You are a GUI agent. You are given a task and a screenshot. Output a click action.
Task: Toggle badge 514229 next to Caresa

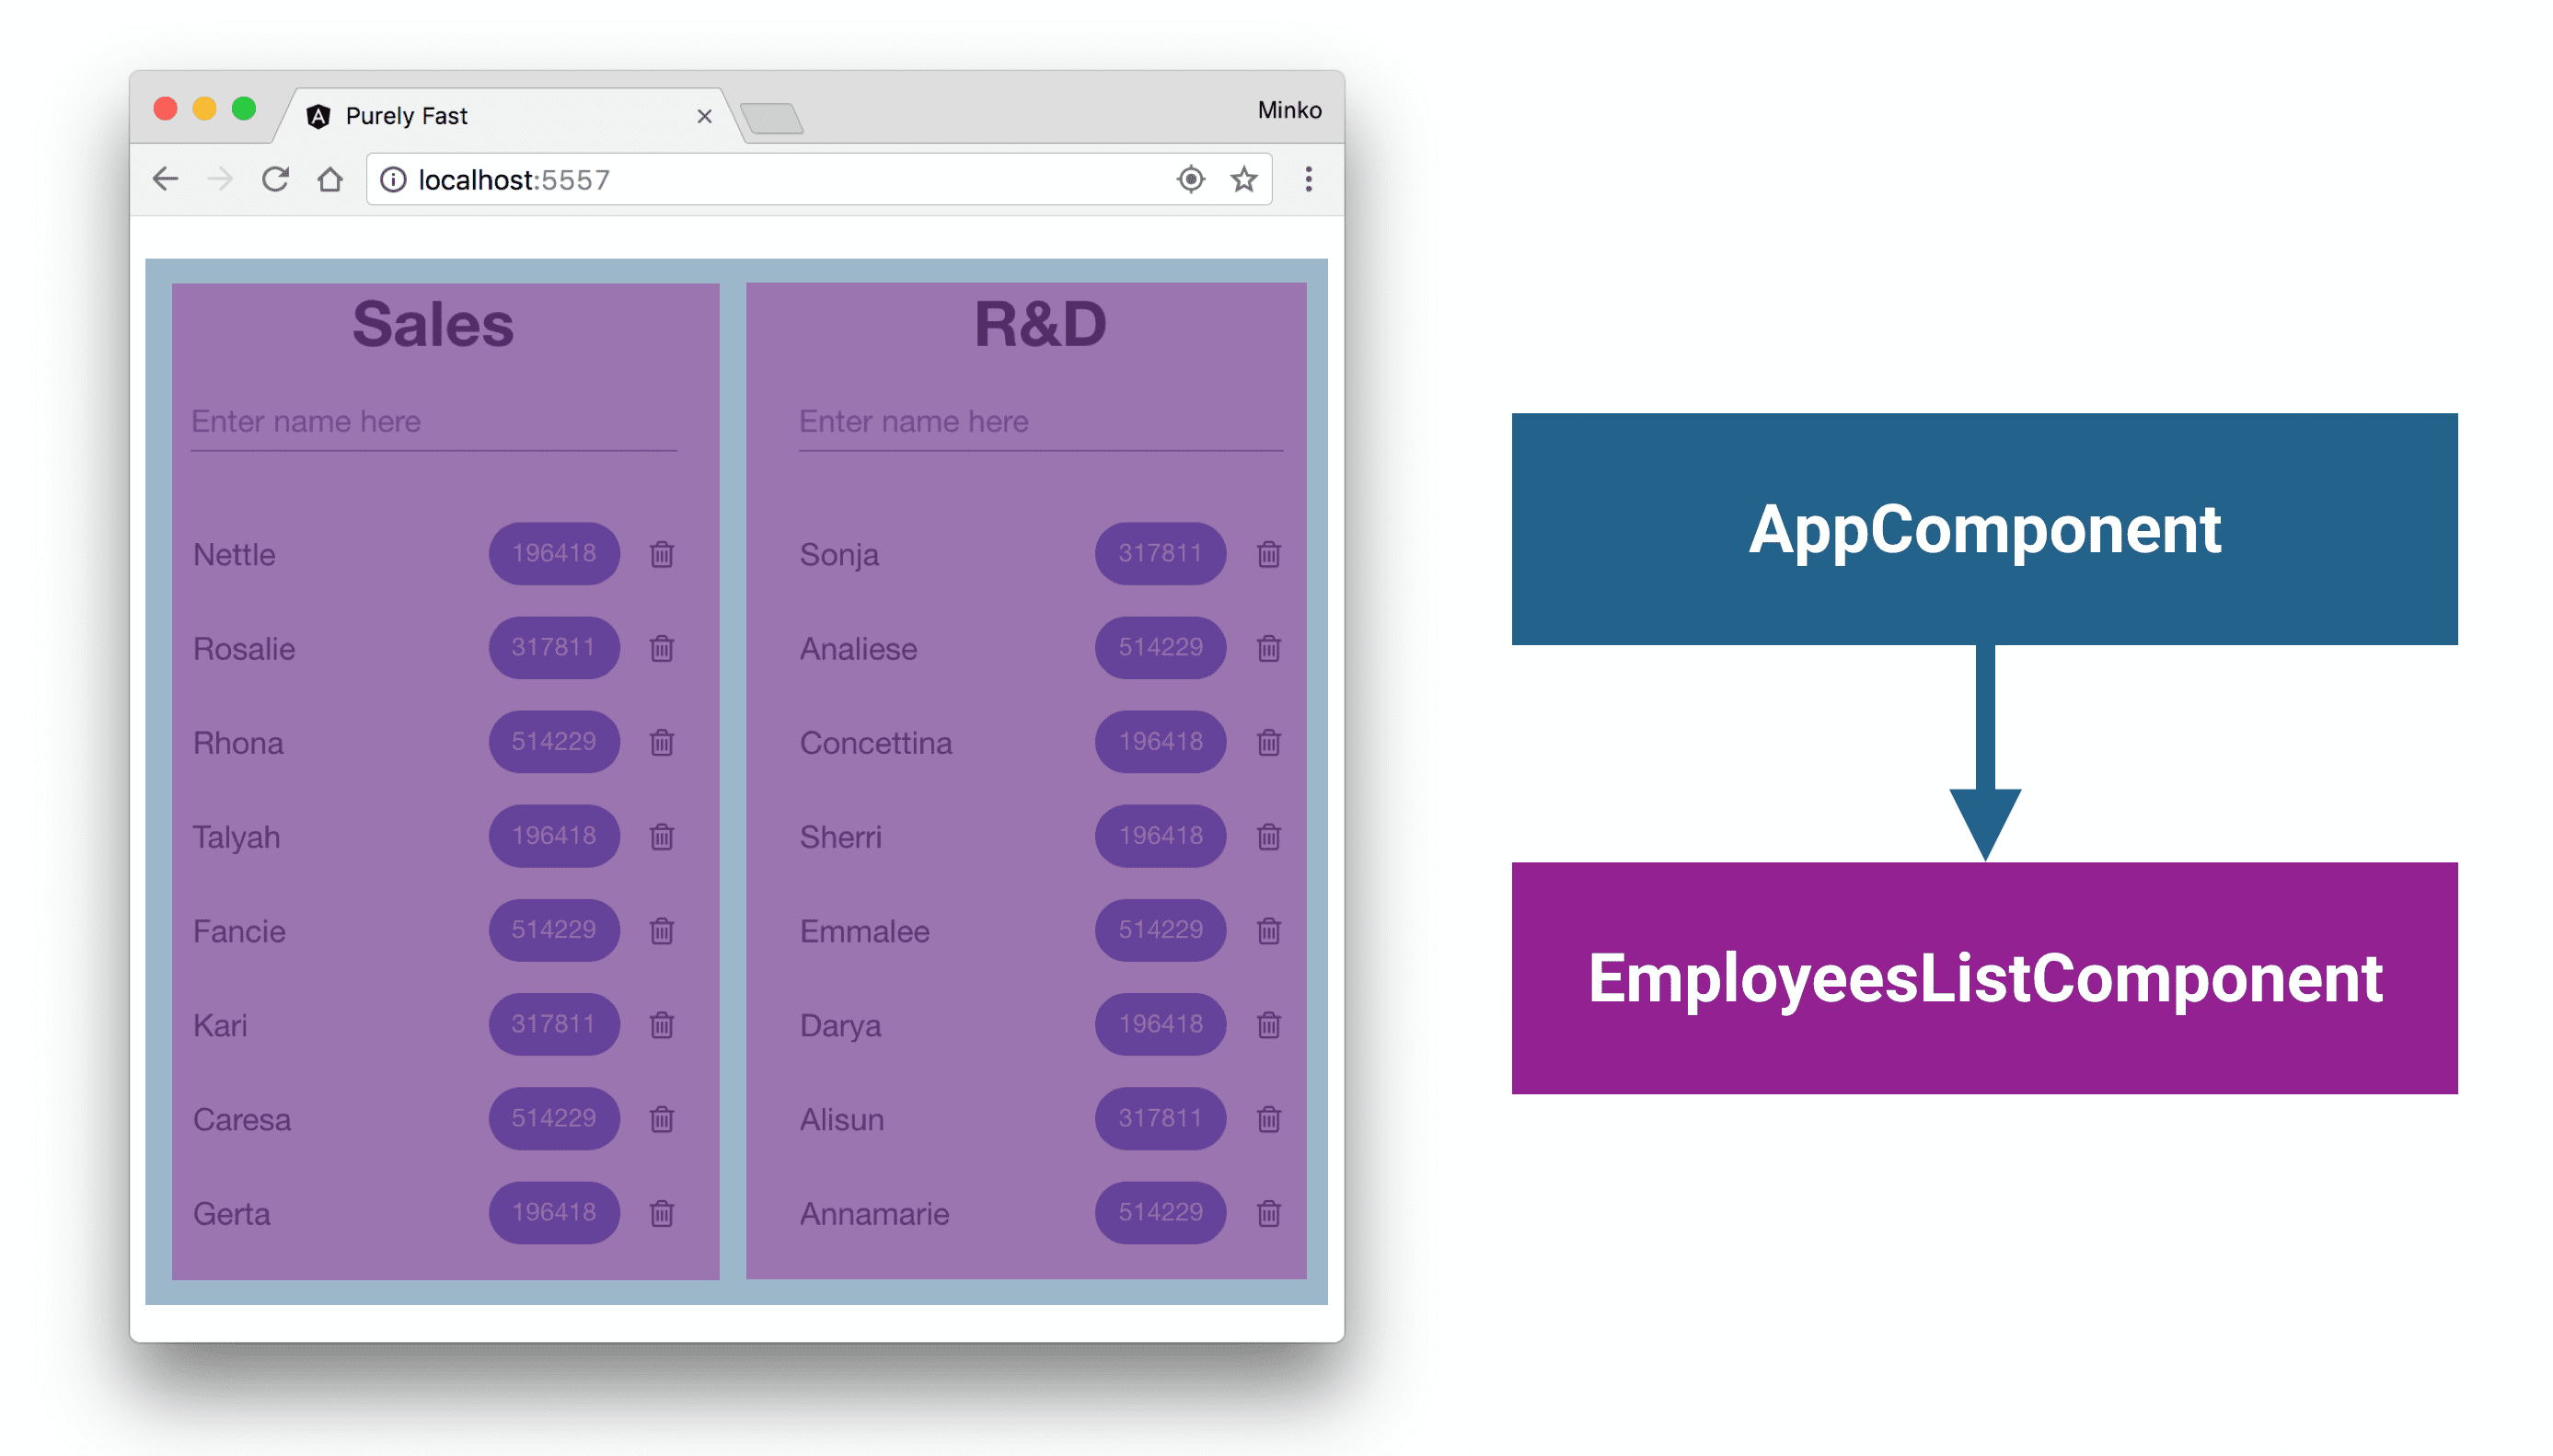pos(554,1115)
